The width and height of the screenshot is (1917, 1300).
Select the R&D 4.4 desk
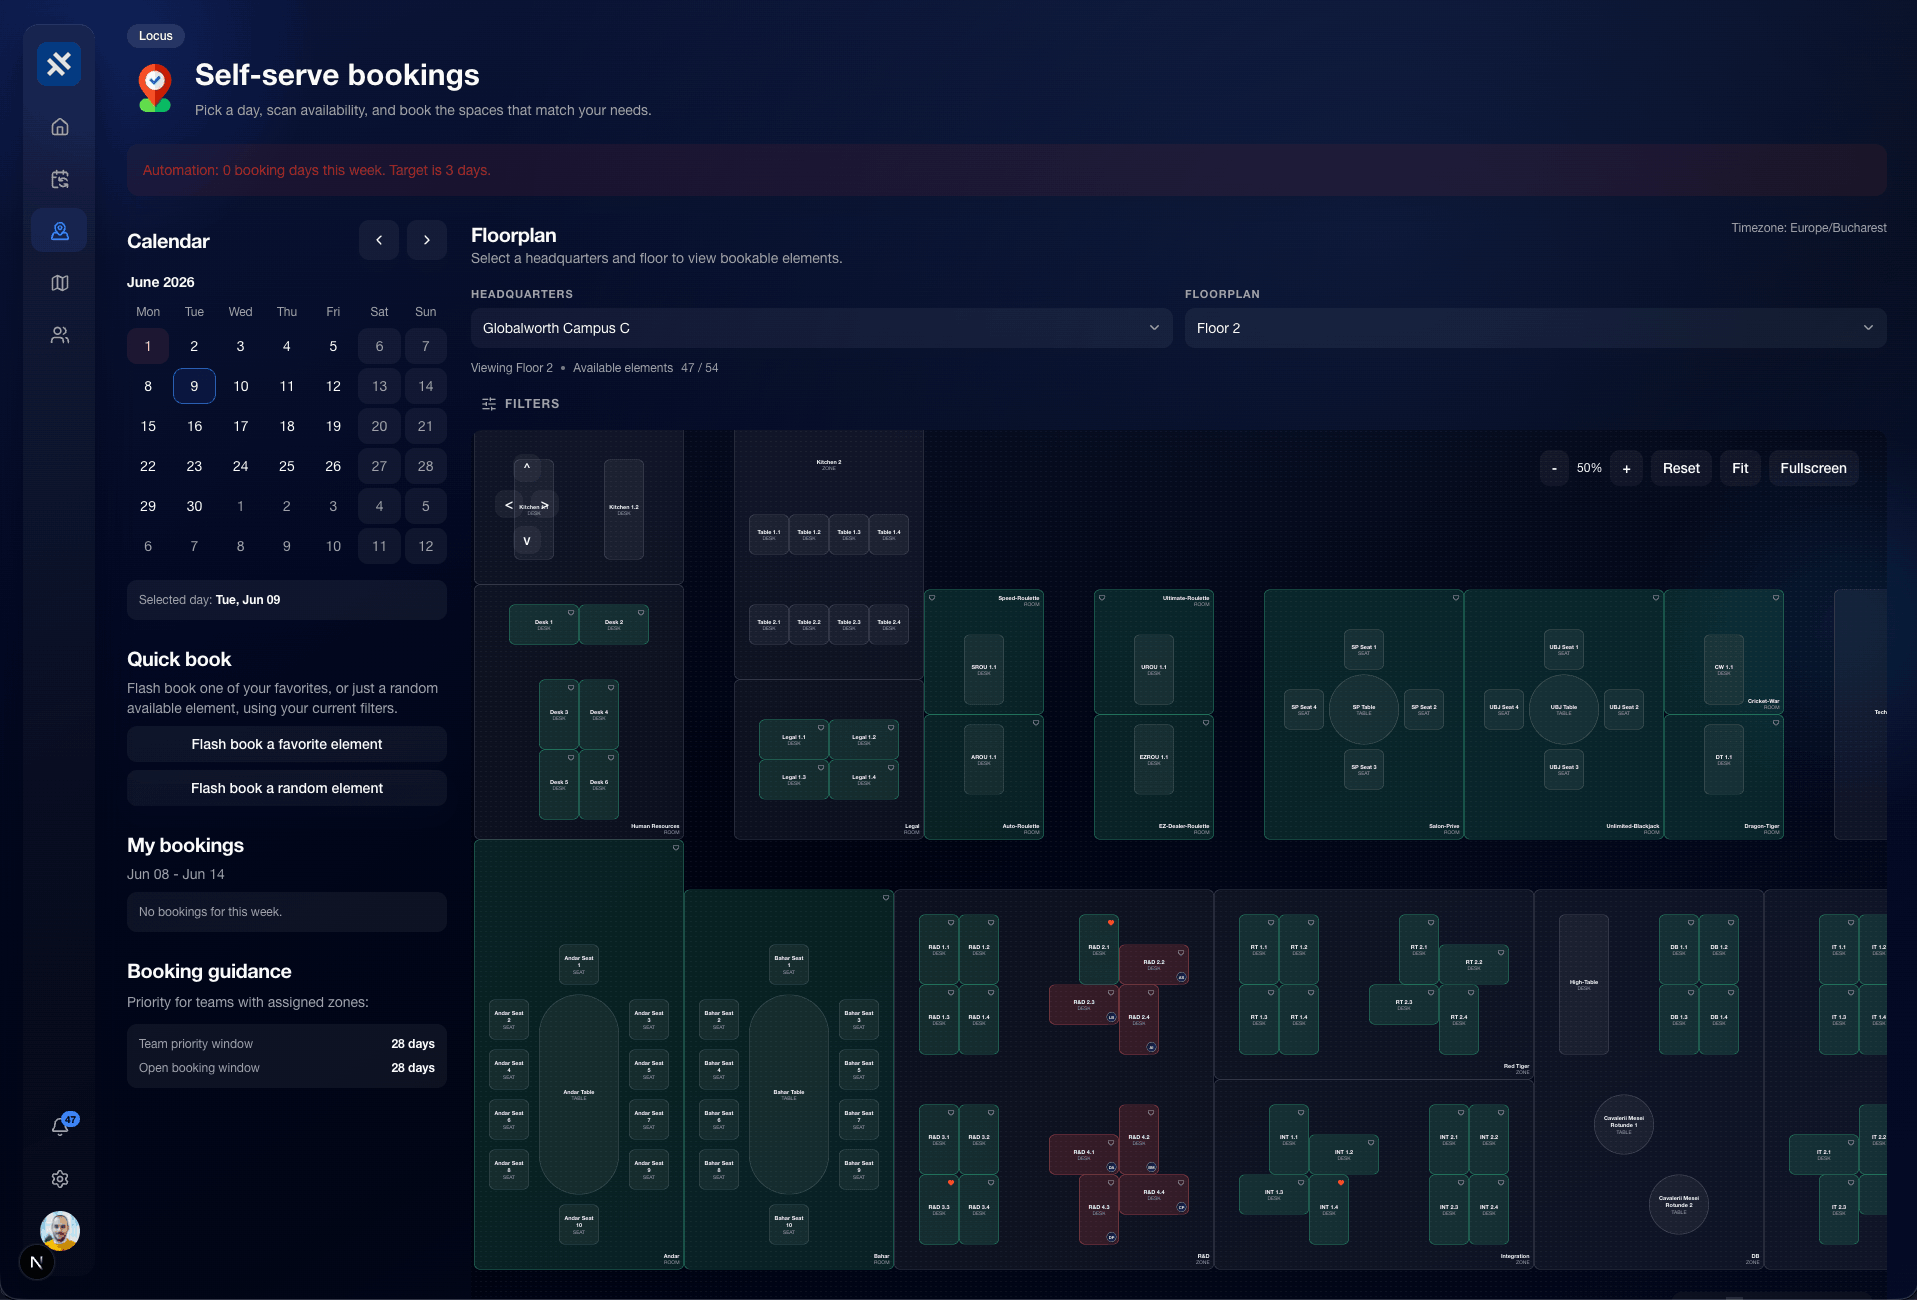click(x=1154, y=1195)
